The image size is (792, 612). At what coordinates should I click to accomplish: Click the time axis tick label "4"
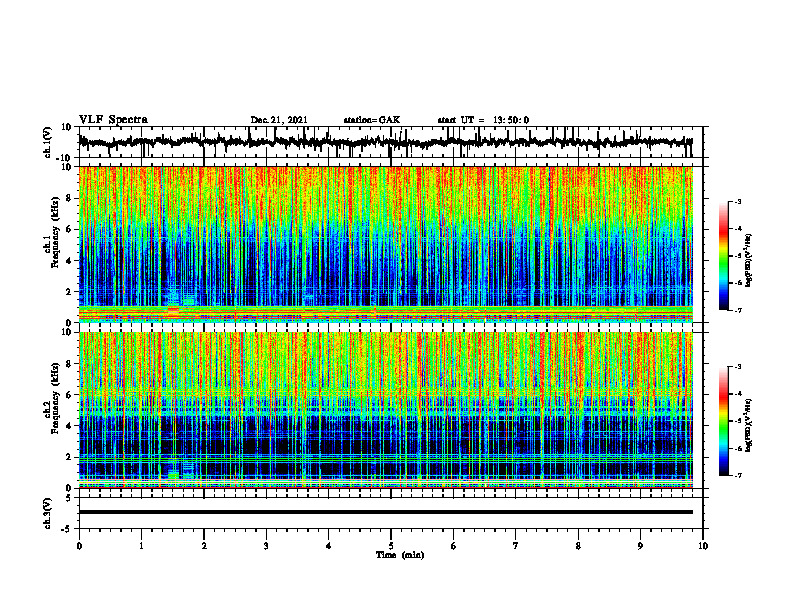point(328,546)
